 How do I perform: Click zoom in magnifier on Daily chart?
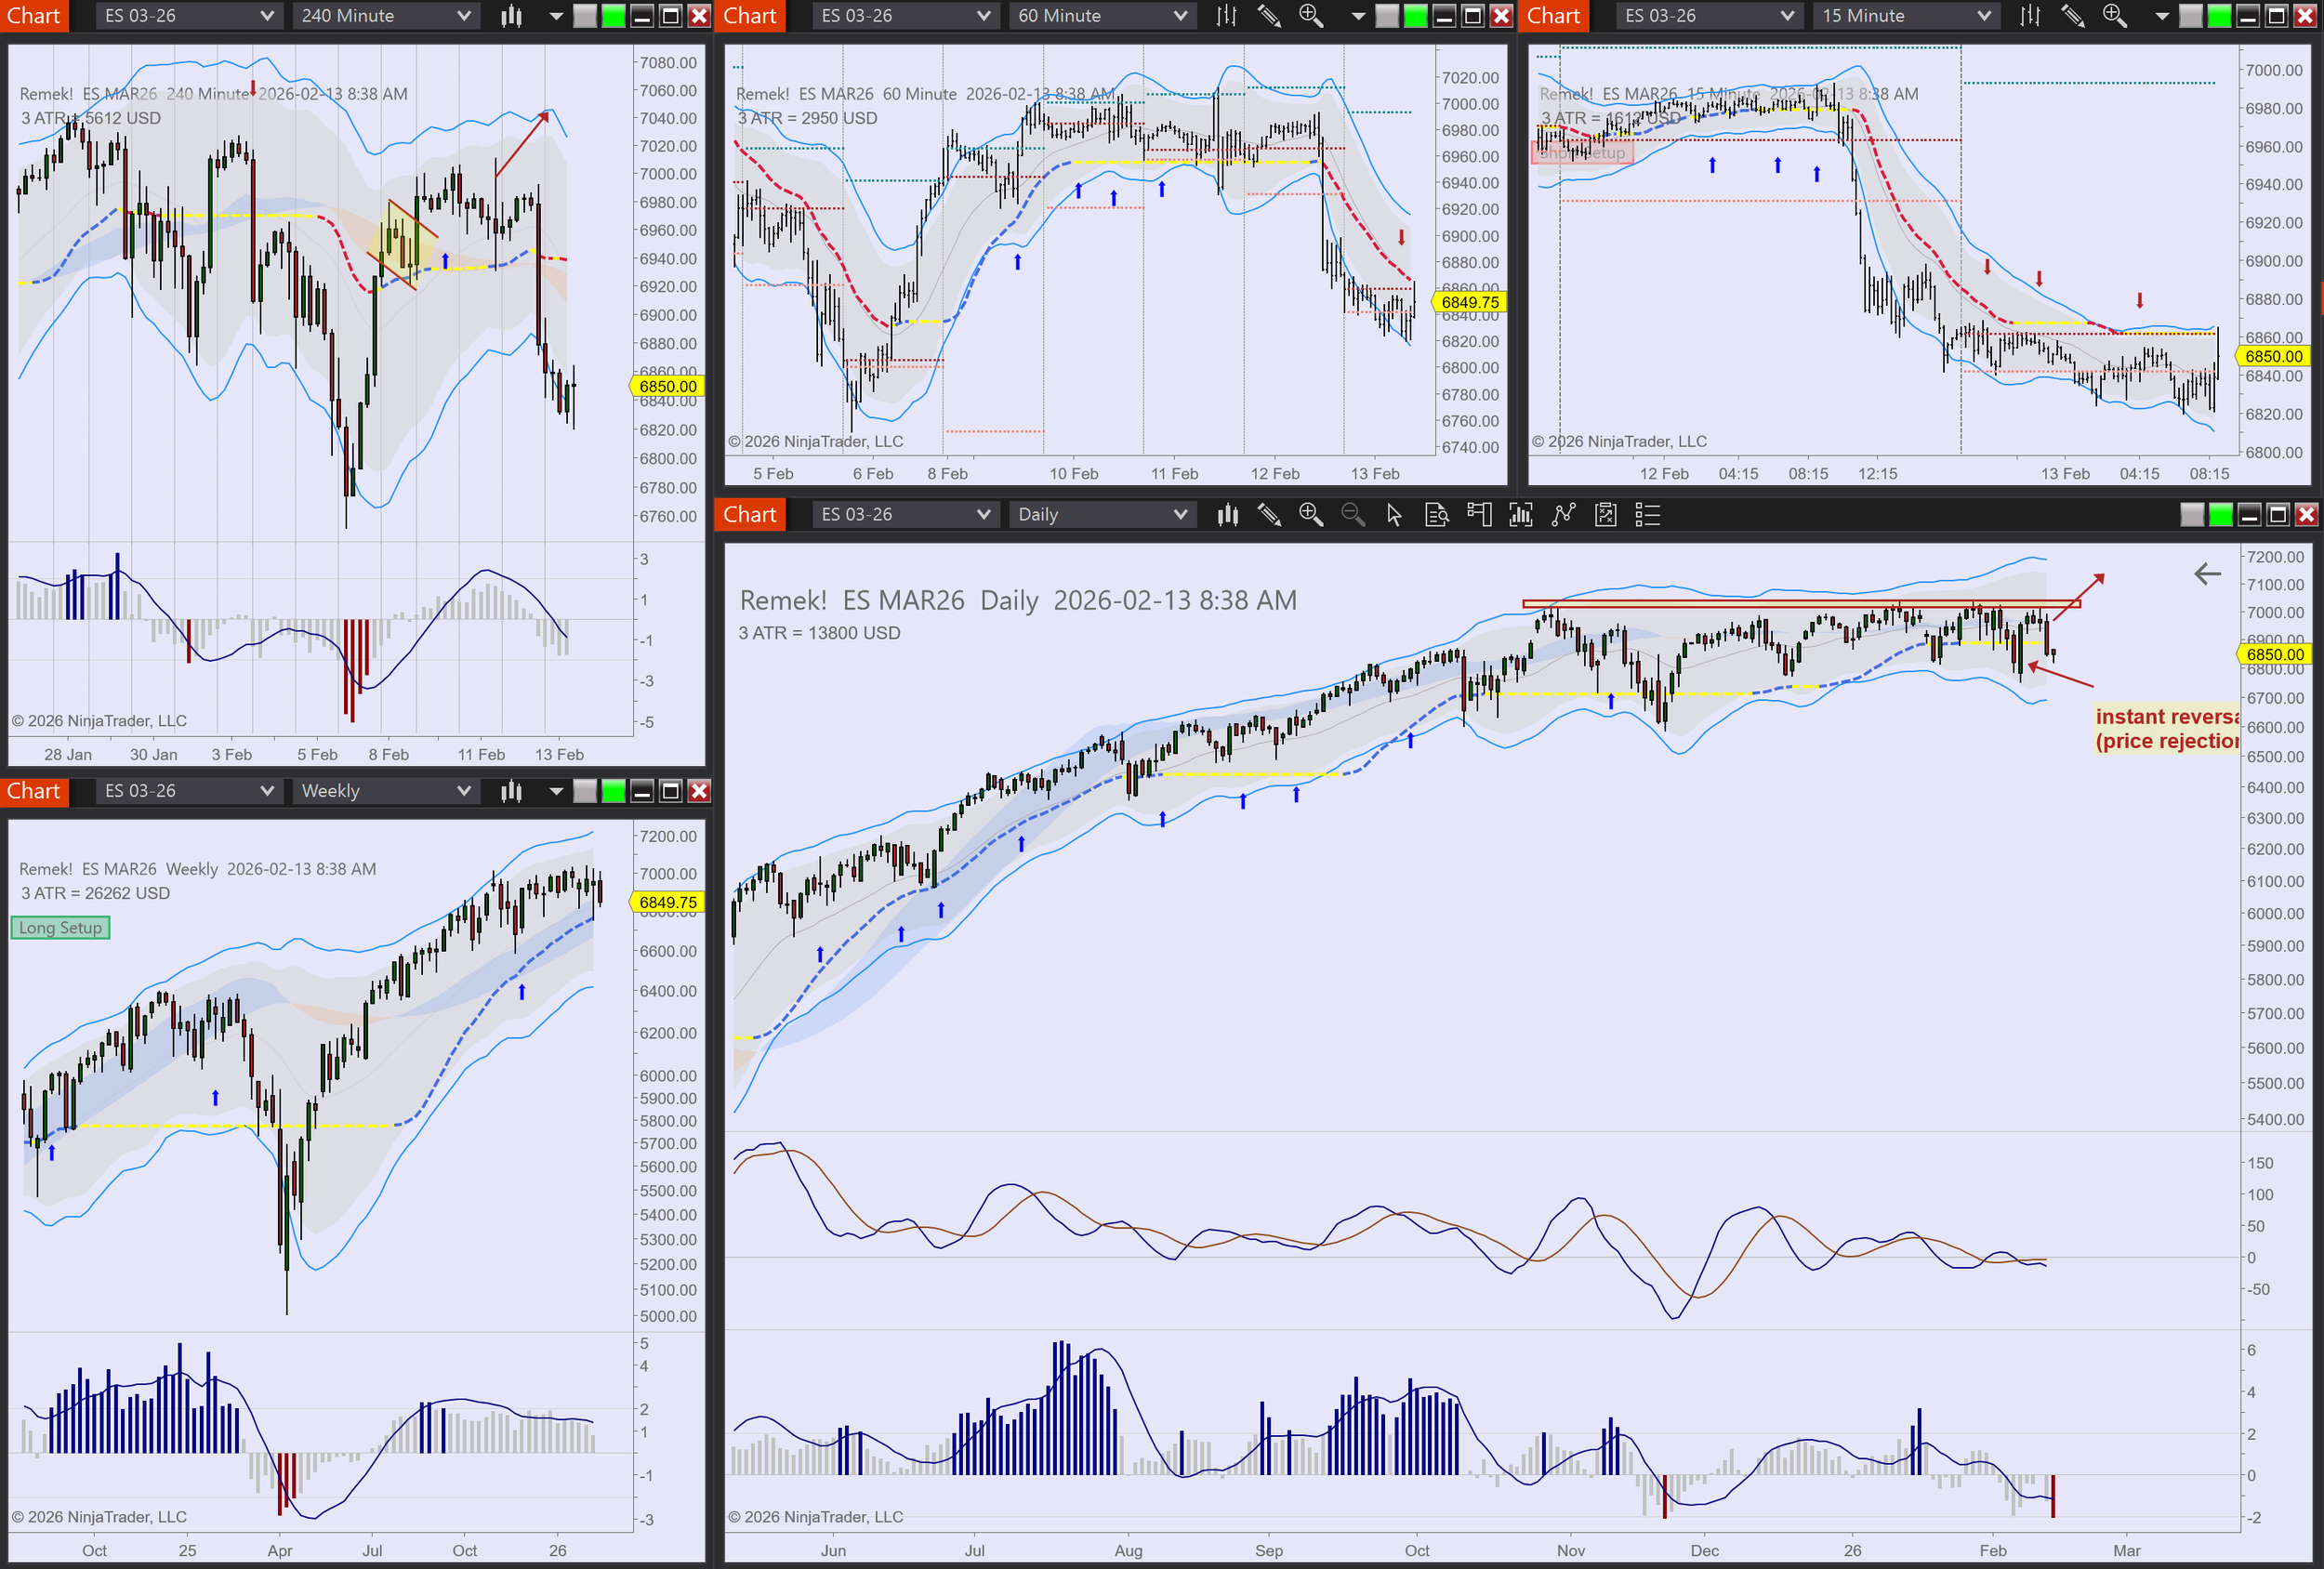(x=1310, y=515)
